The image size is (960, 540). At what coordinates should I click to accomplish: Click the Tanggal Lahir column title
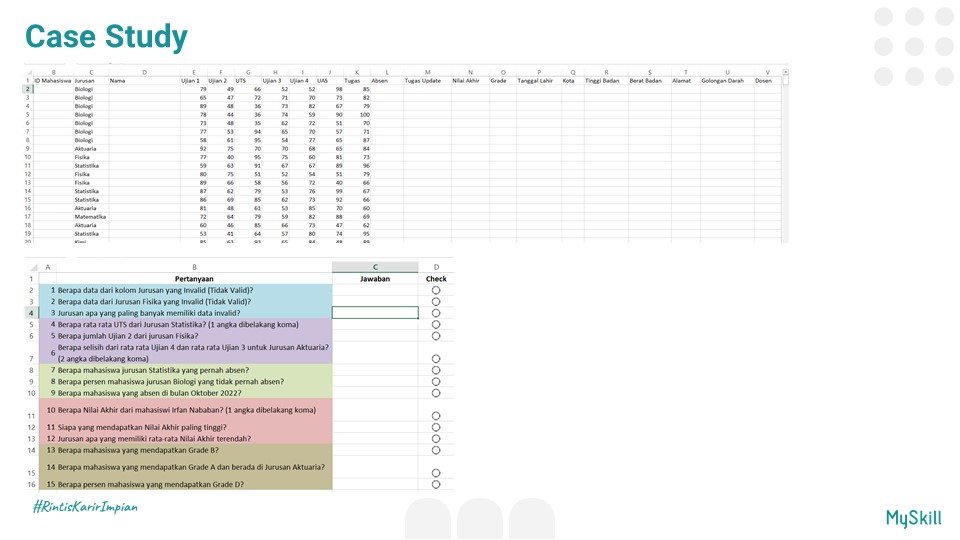(535, 81)
